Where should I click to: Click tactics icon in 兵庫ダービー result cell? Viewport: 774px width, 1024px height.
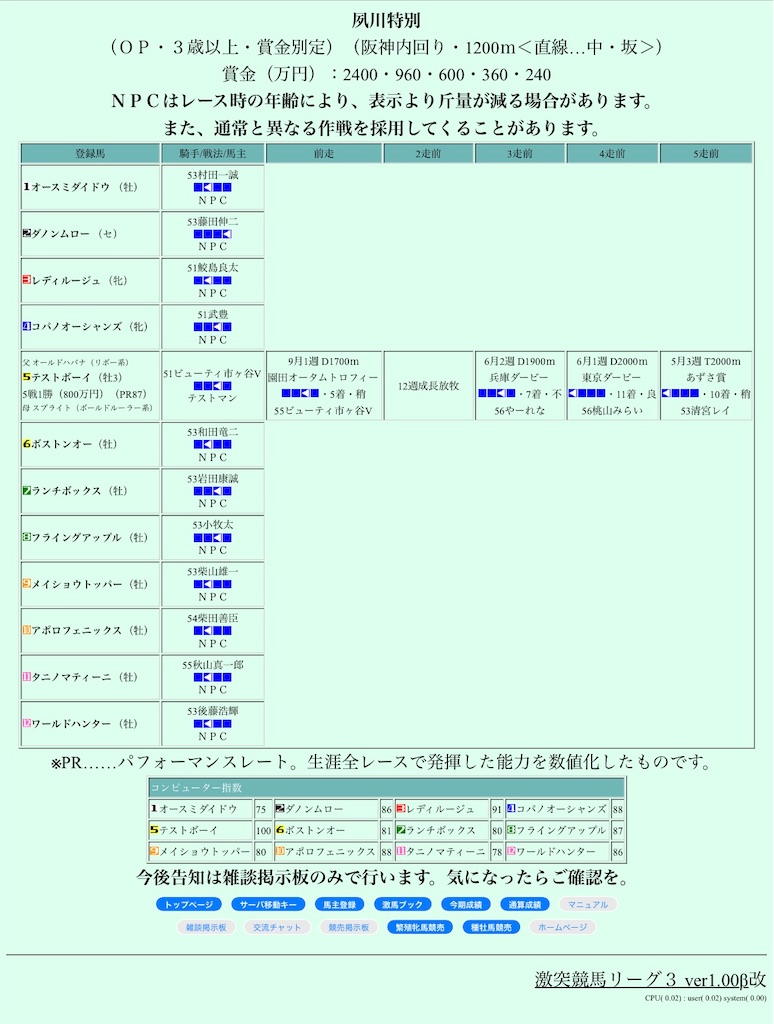[x=496, y=393]
